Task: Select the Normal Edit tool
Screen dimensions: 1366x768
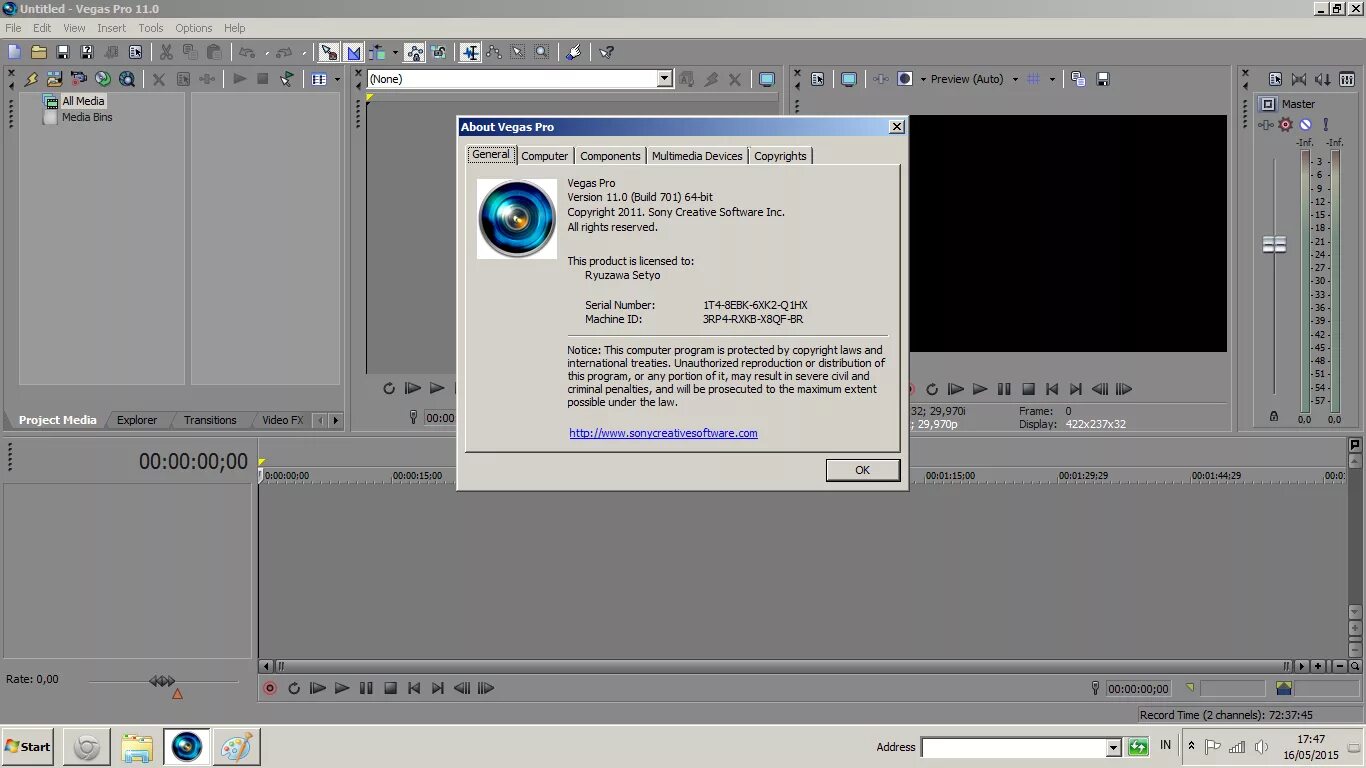Action: [470, 52]
